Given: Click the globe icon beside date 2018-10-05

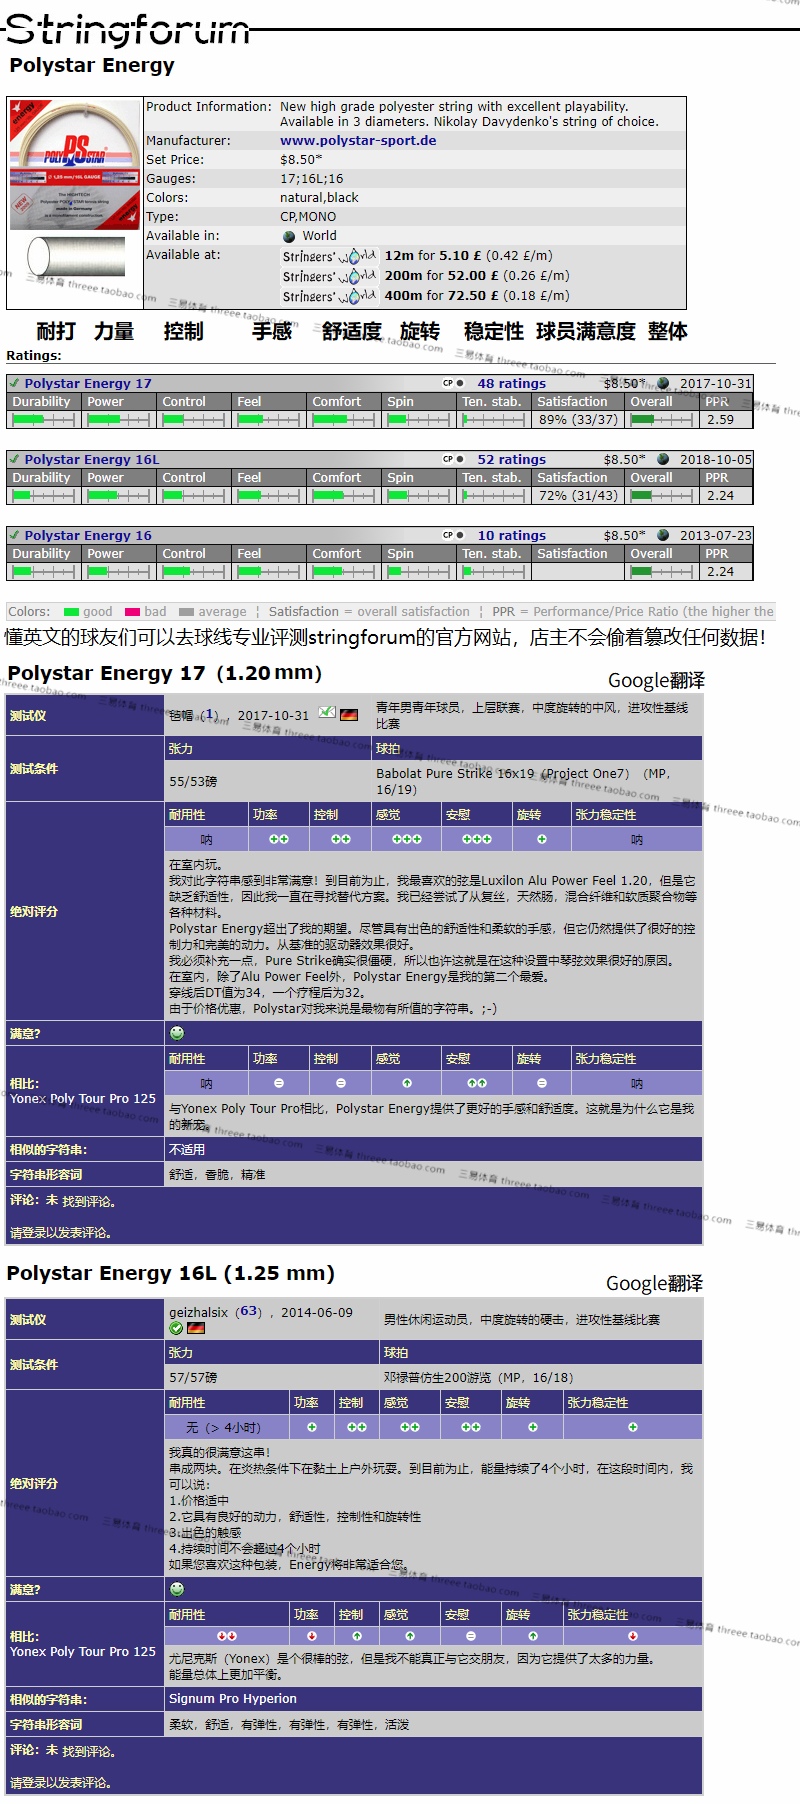Looking at the screenshot, I should click(x=663, y=459).
